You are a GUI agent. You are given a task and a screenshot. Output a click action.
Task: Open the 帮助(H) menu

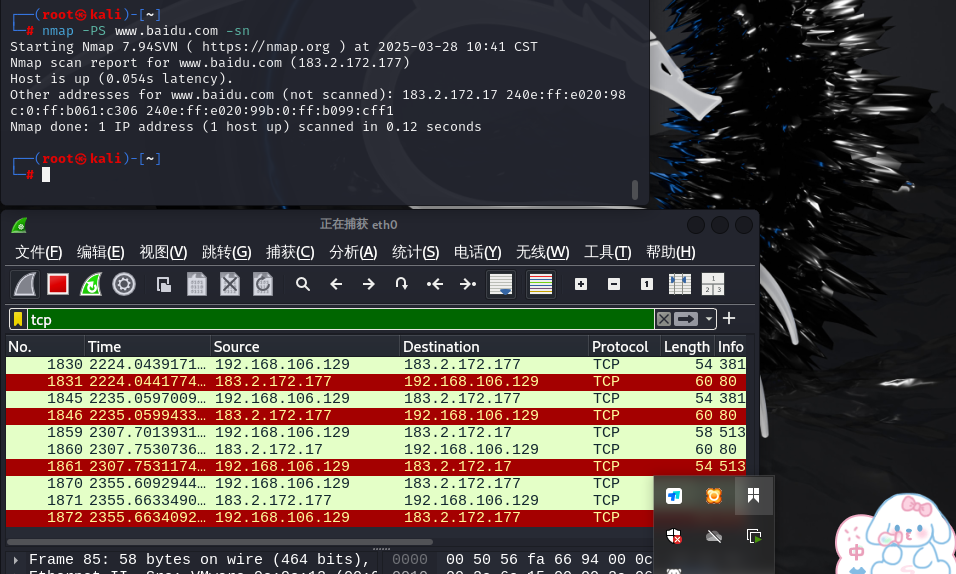671,252
